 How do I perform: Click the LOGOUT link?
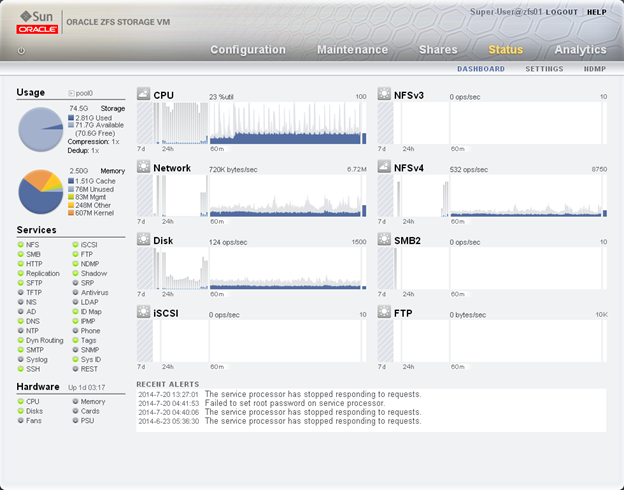tap(562, 12)
